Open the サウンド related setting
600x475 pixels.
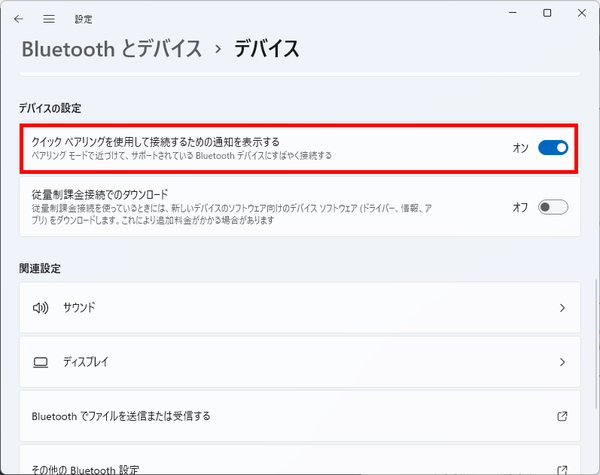coord(300,308)
